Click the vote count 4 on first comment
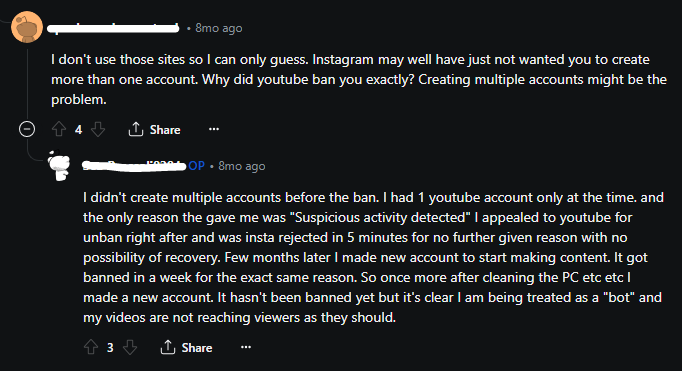The width and height of the screenshot is (682, 371). [78, 130]
